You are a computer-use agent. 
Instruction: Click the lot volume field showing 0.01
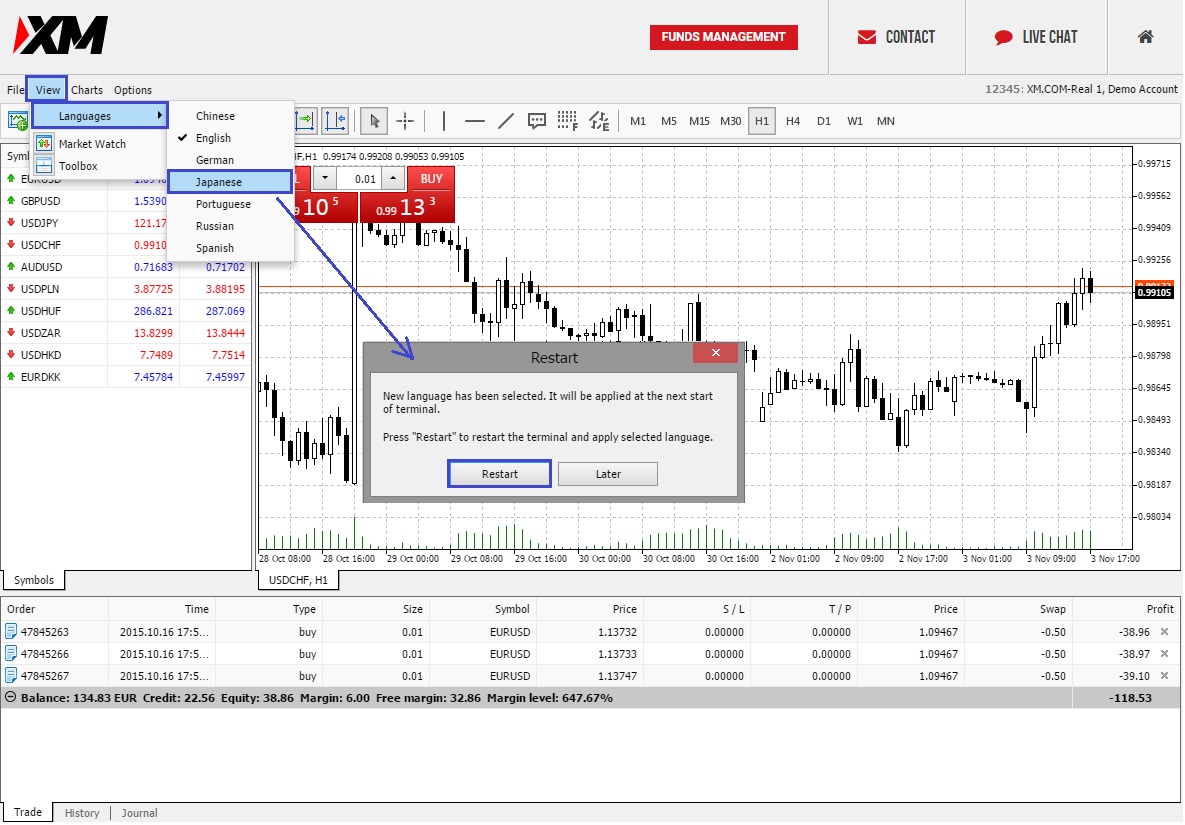coord(359,178)
